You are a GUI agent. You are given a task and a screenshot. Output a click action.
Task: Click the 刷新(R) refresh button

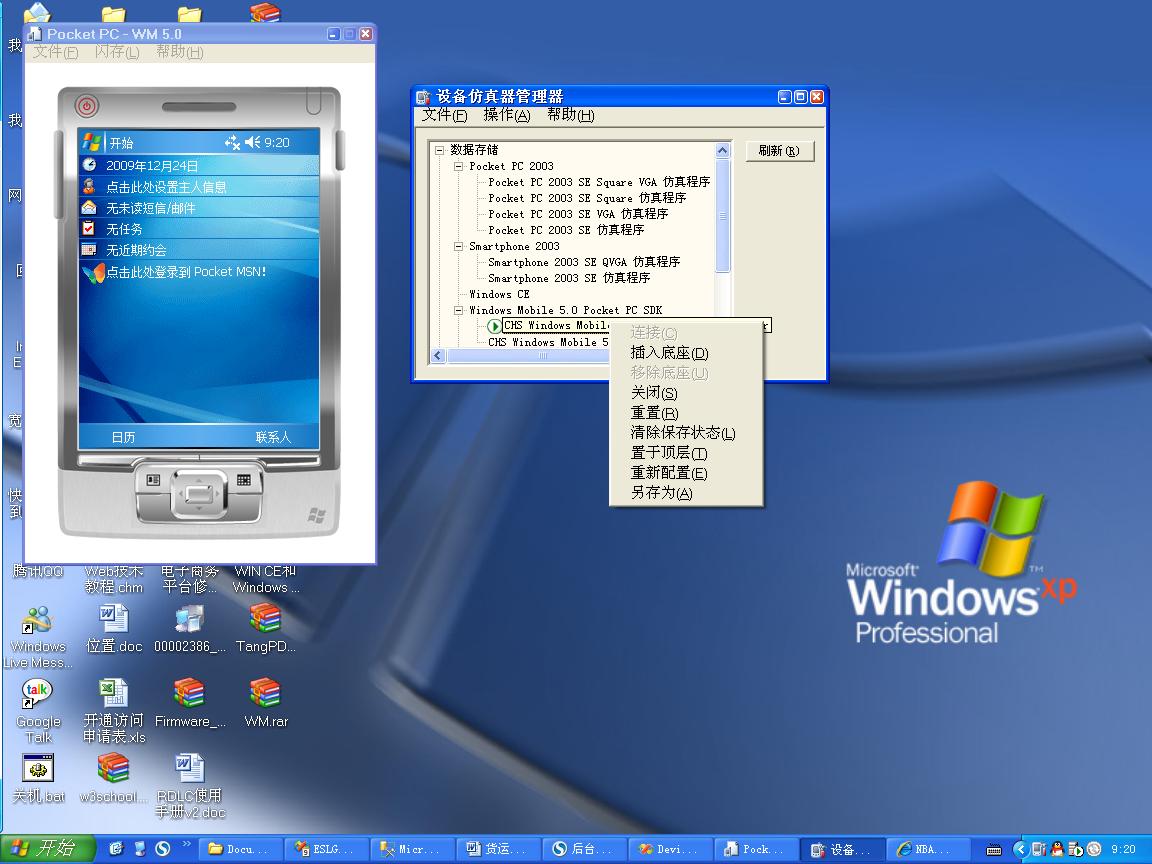tap(779, 151)
